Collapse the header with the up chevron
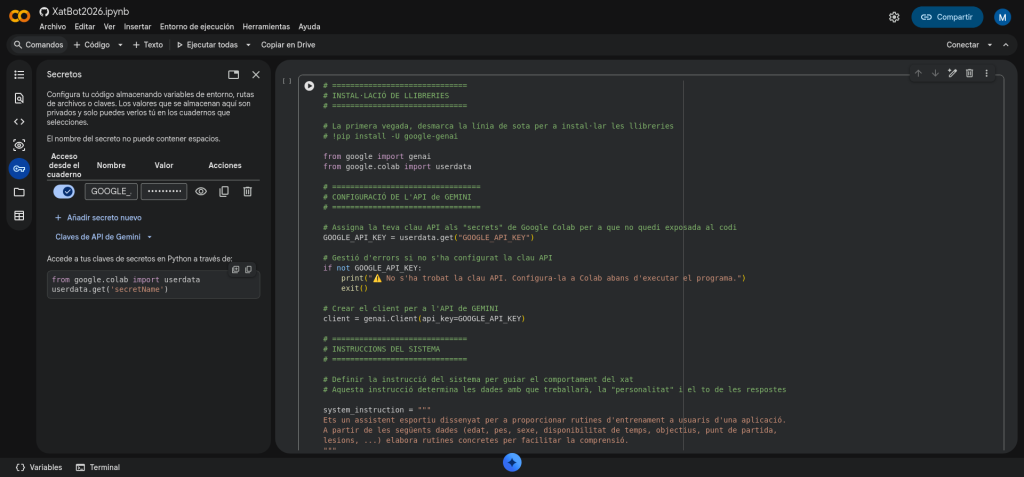1024x477 pixels. click(1006, 45)
